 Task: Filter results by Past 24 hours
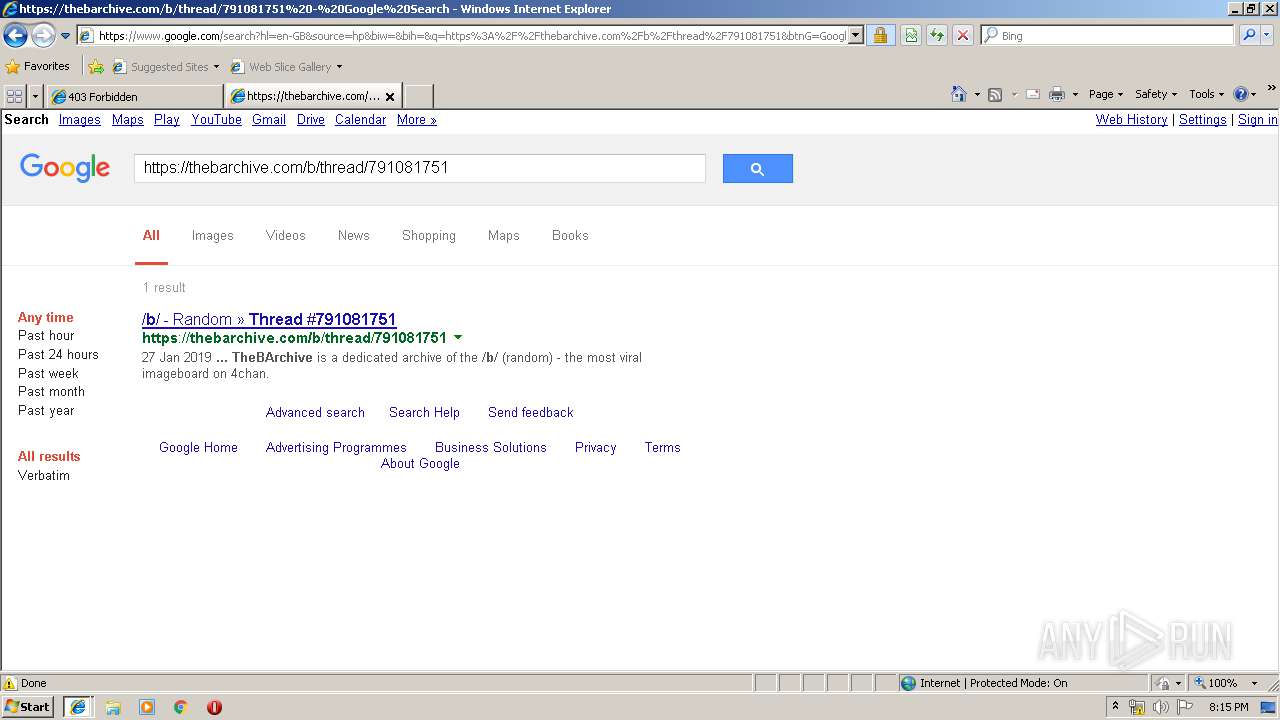pyautogui.click(x=58, y=354)
